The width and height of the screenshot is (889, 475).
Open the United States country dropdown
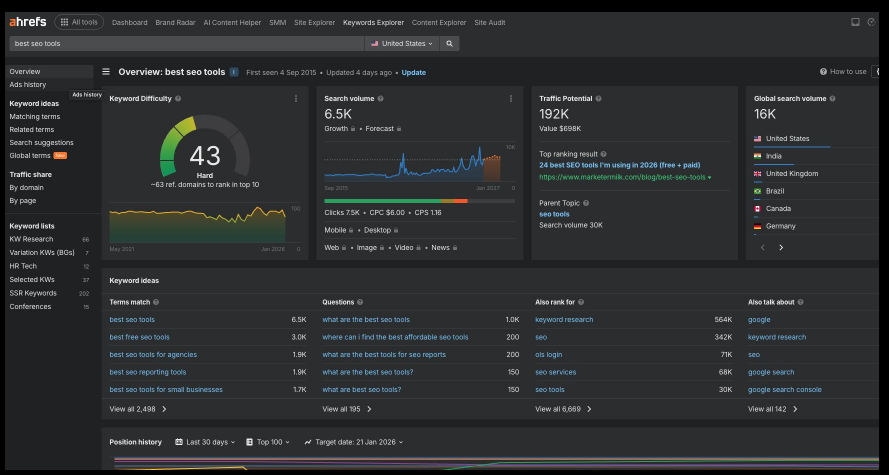coord(402,44)
